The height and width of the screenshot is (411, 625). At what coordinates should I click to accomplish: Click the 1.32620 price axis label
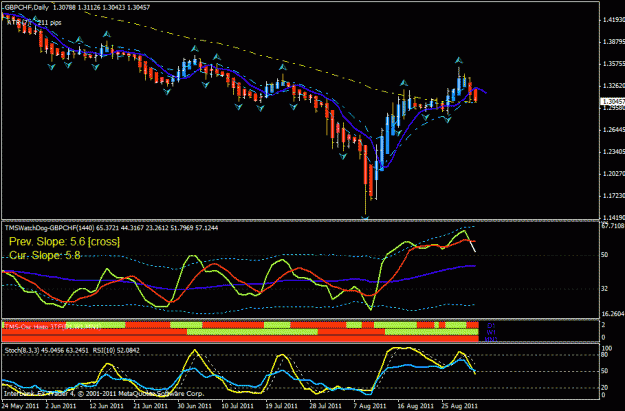pos(613,86)
